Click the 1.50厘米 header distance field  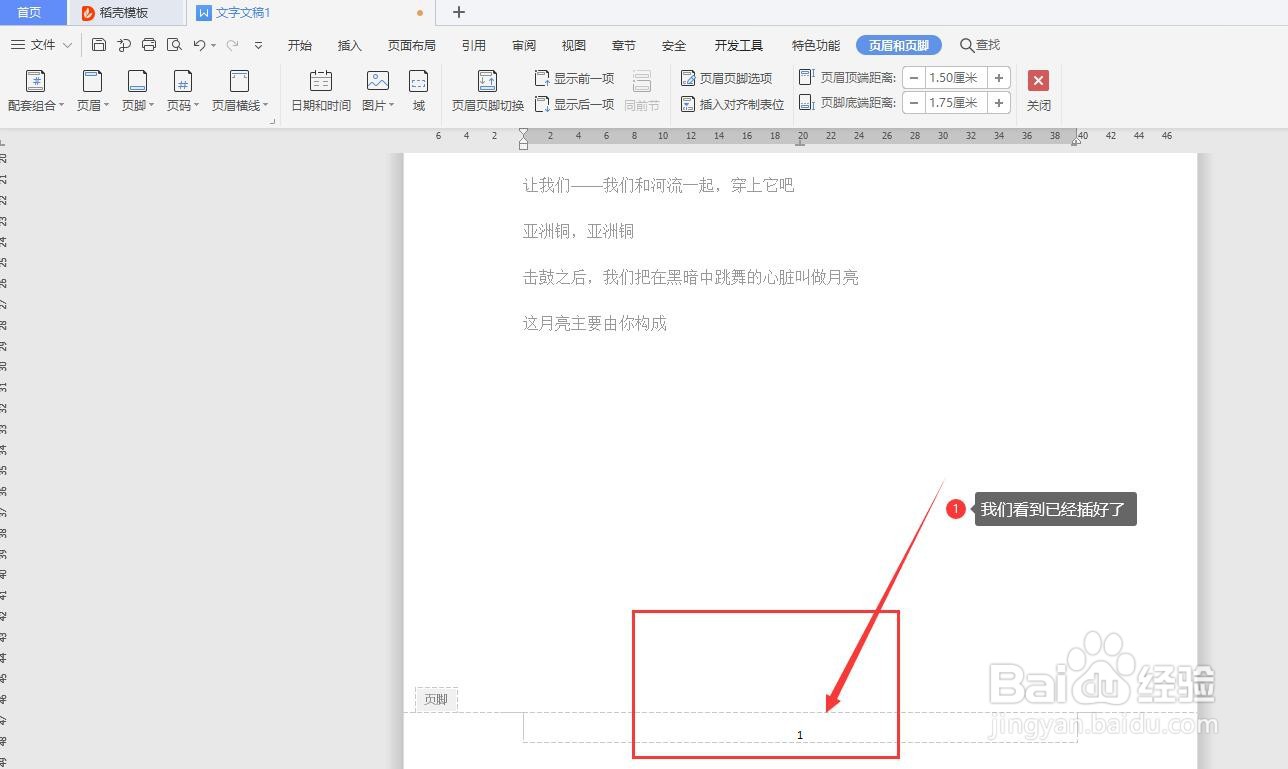pos(956,78)
